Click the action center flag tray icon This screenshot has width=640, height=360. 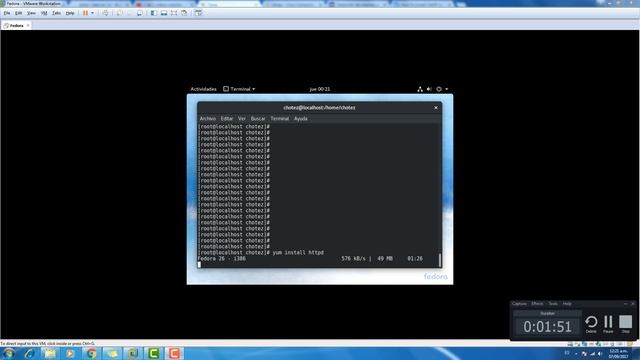pos(584,353)
